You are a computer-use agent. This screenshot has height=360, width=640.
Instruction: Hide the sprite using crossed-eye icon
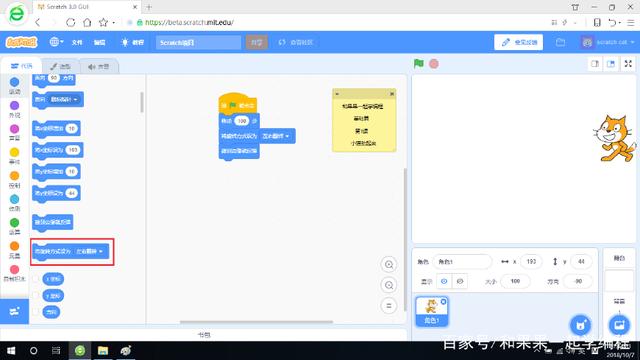coord(460,281)
